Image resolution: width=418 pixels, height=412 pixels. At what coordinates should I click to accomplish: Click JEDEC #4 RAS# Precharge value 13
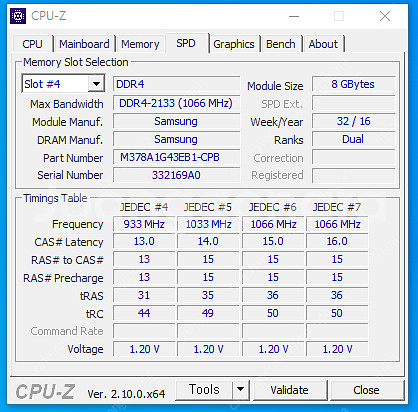(144, 277)
